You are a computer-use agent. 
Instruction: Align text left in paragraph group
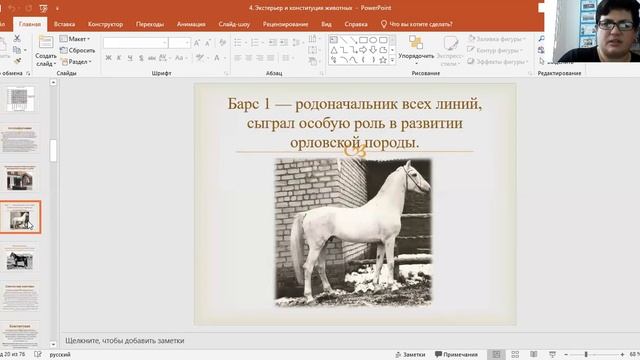238,58
